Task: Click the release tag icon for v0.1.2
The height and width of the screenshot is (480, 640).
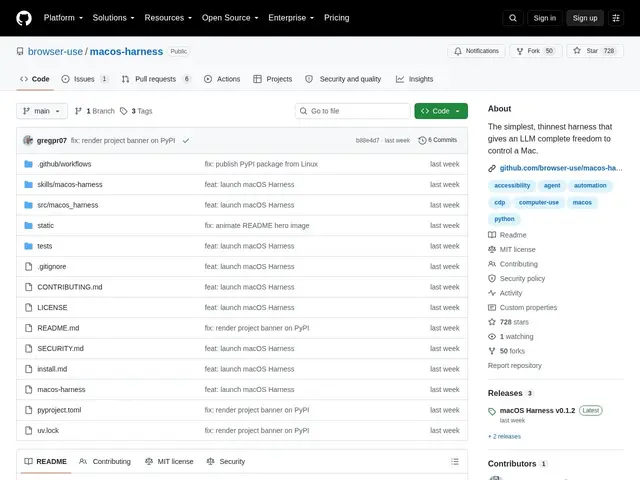Action: (492, 411)
